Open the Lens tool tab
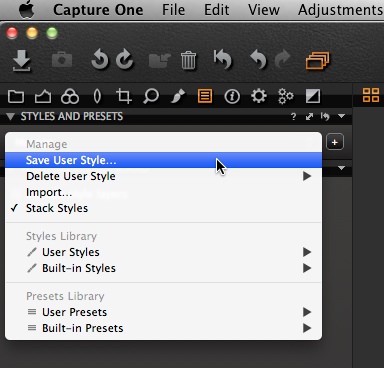 (97, 97)
